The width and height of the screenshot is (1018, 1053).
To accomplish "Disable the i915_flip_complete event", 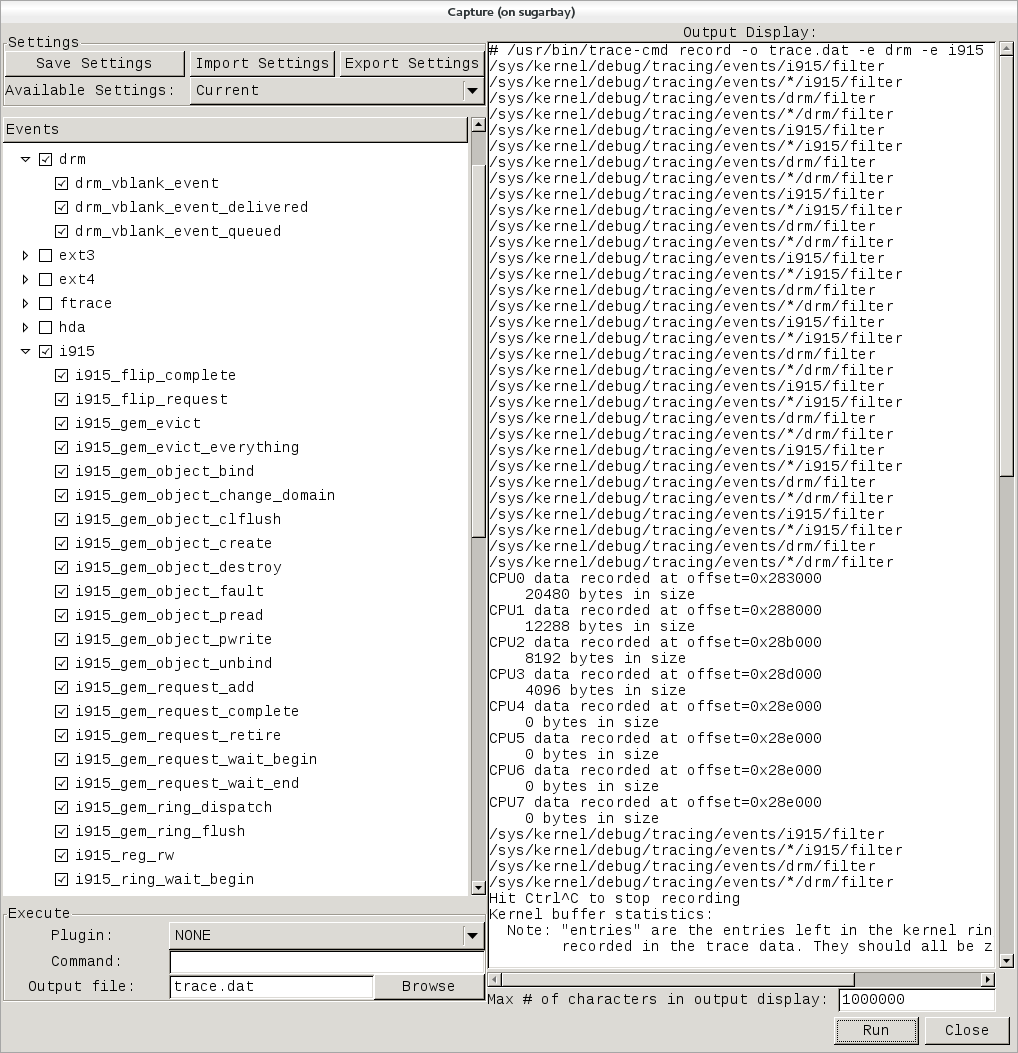I will pyautogui.click(x=61, y=375).
